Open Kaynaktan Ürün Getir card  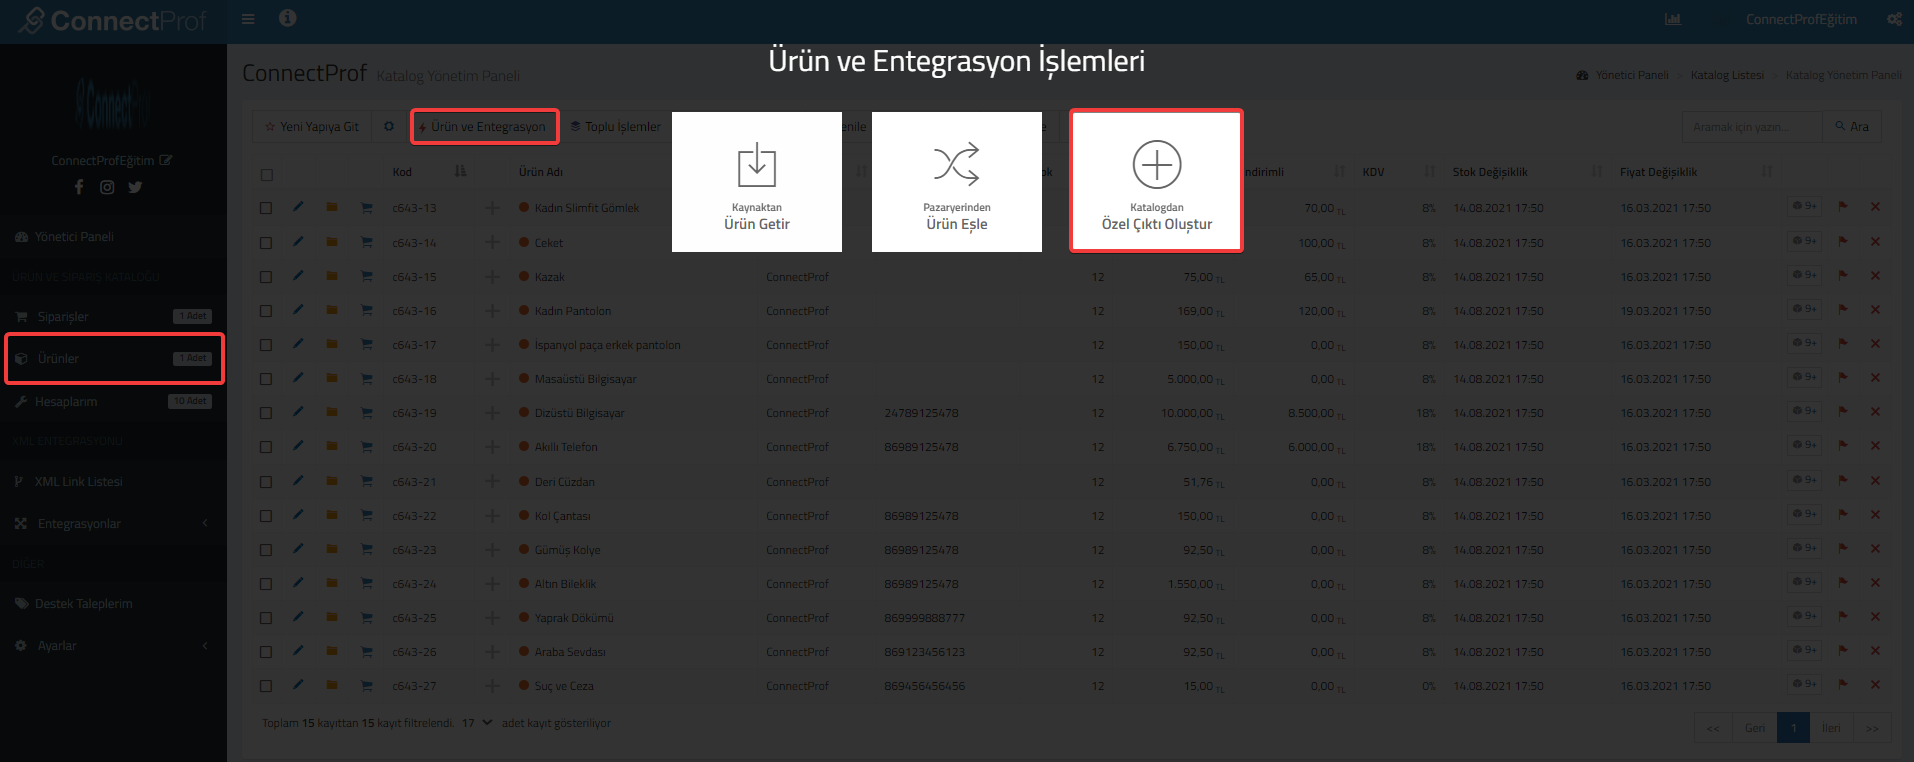coord(757,182)
